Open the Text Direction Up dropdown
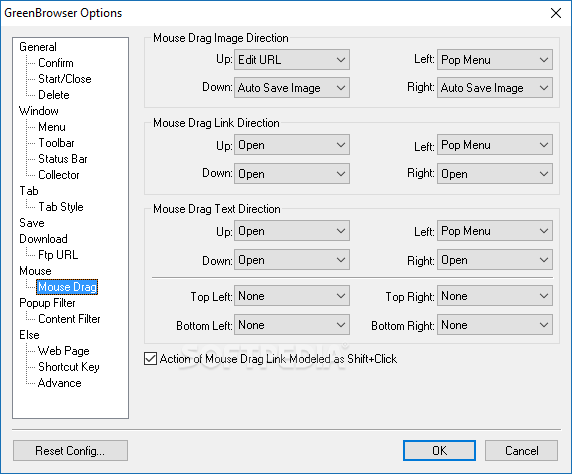 click(291, 231)
